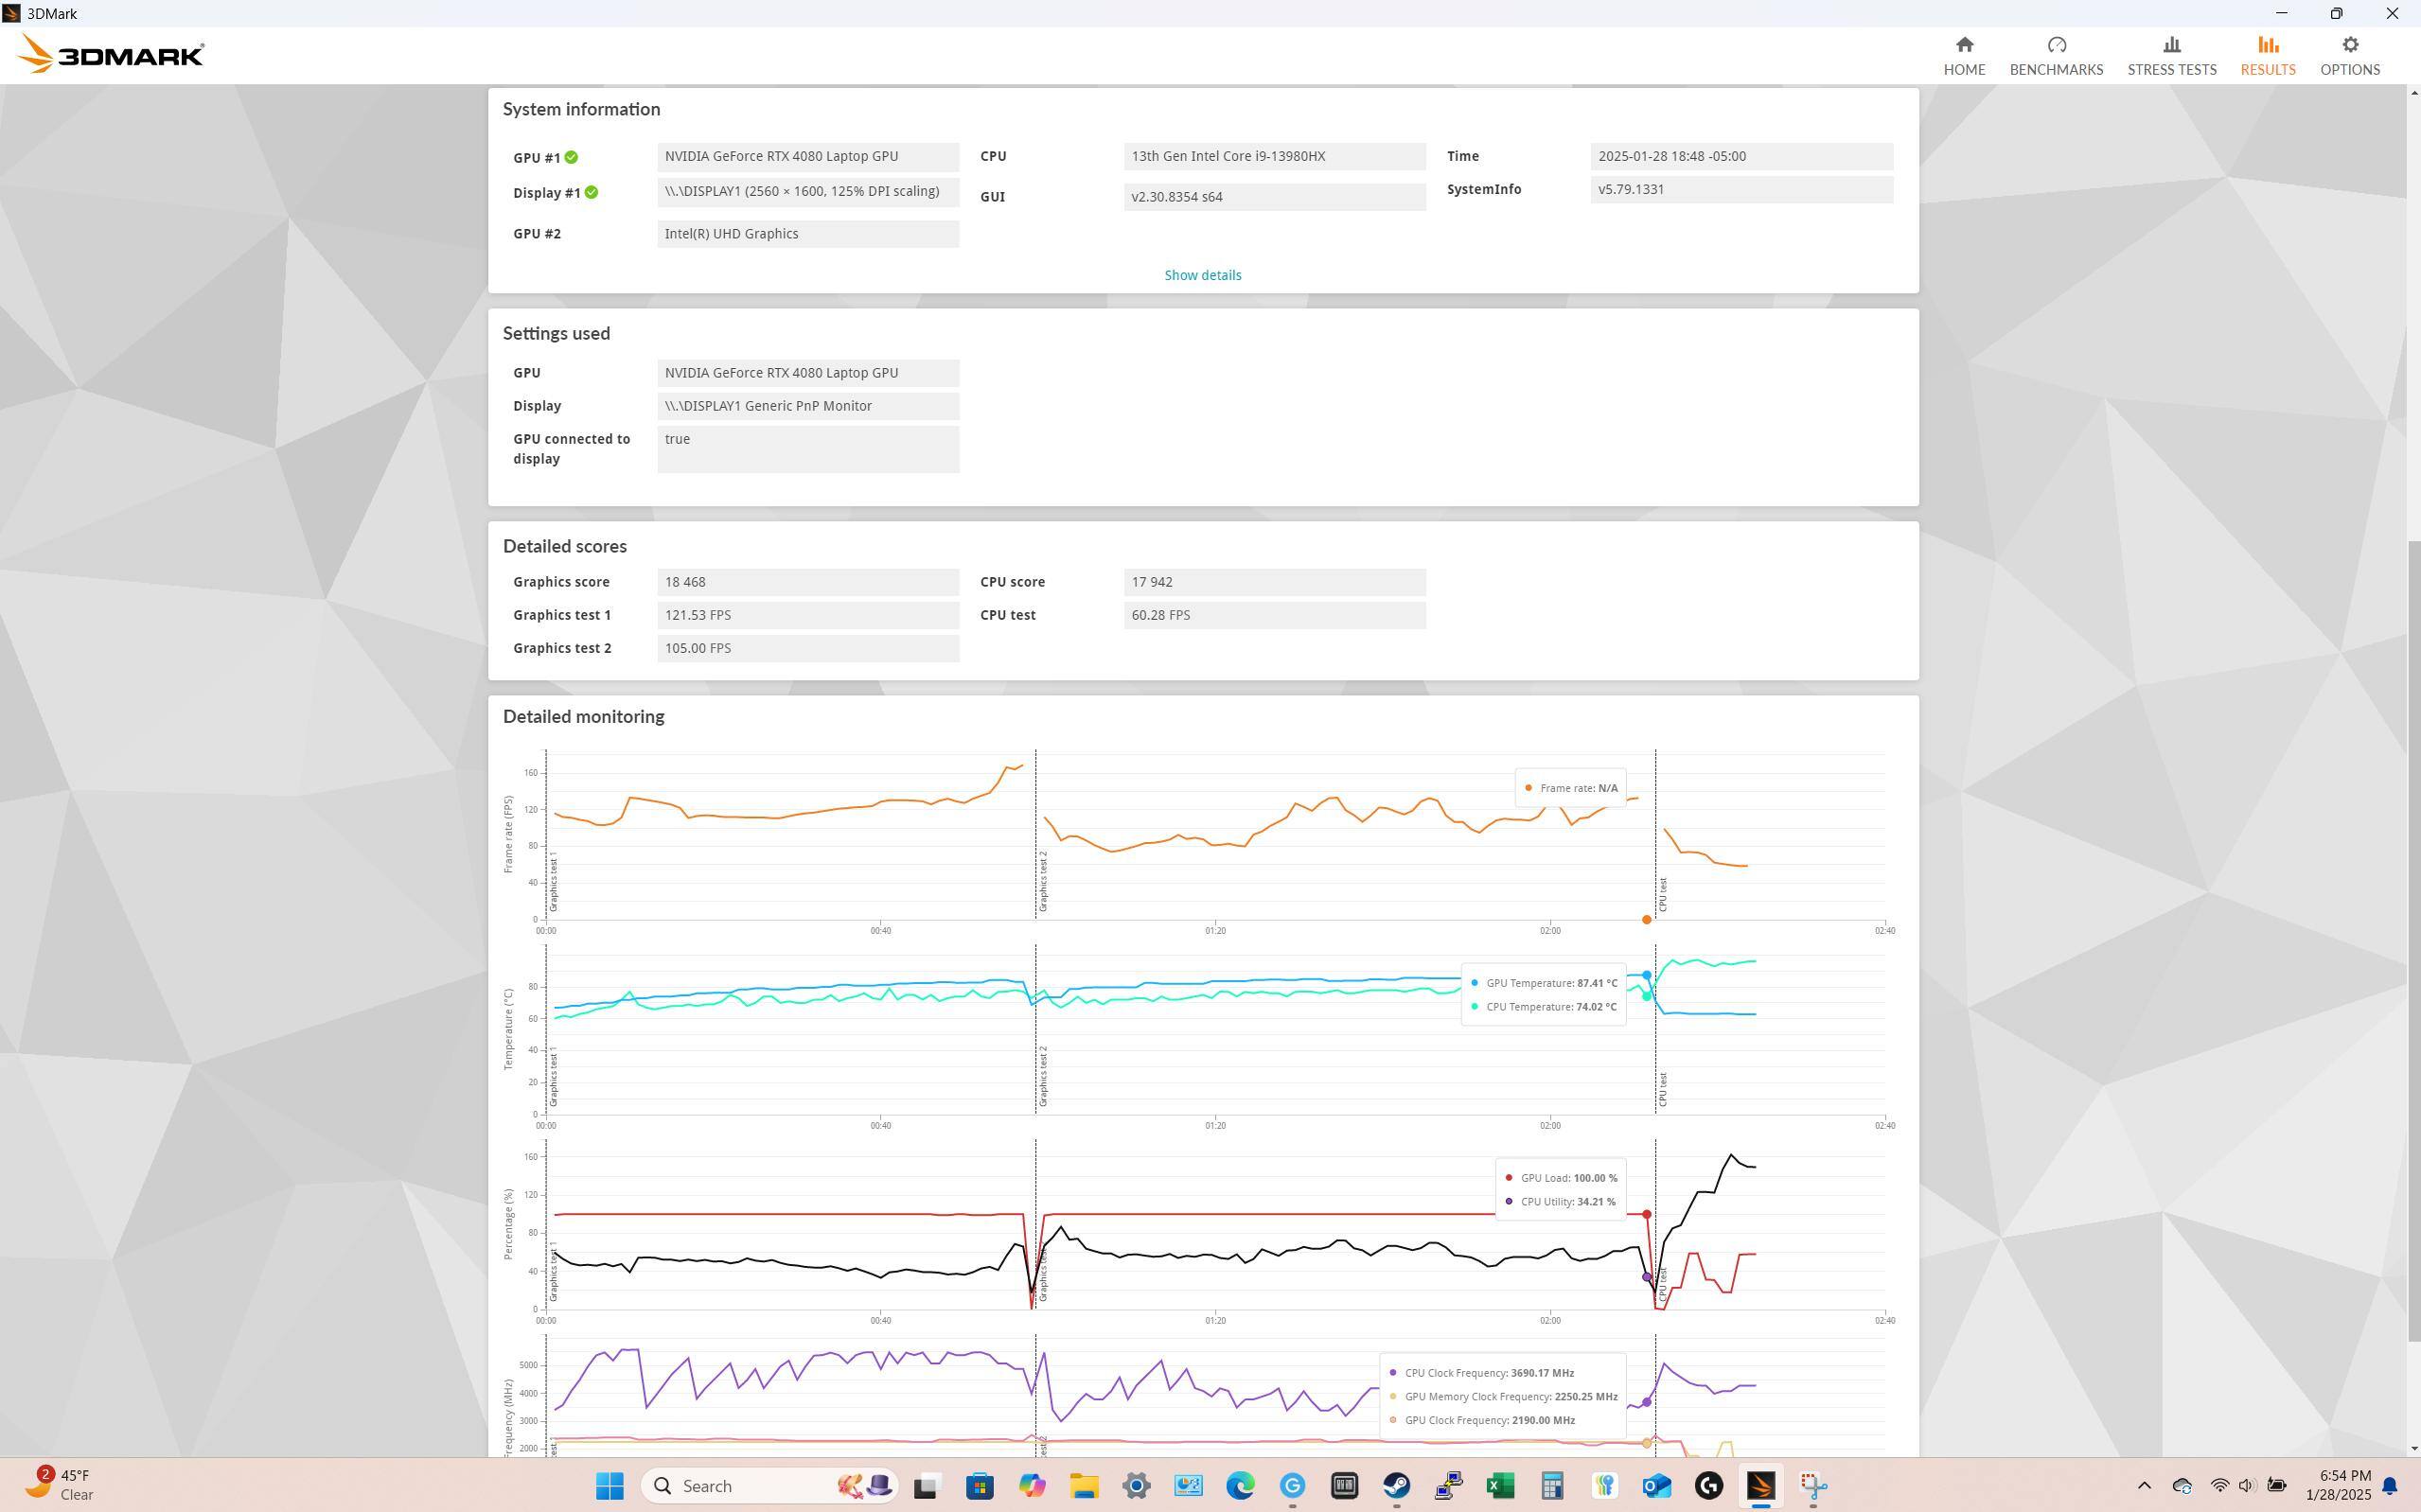2421x1512 pixels.
Task: Click green checkmark next to Display #1
Action: [591, 192]
